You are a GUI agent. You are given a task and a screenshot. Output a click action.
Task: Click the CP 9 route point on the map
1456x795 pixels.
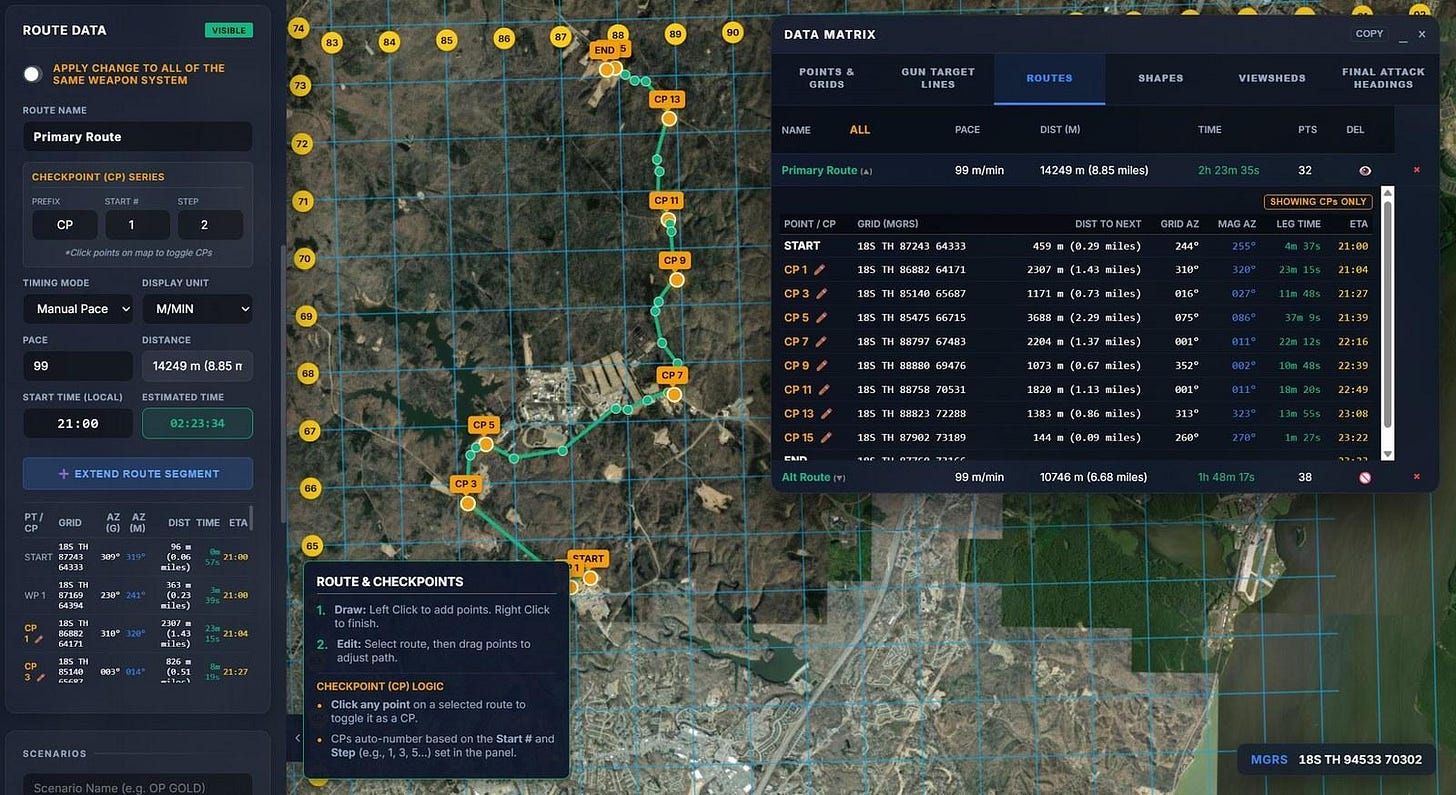pyautogui.click(x=677, y=280)
